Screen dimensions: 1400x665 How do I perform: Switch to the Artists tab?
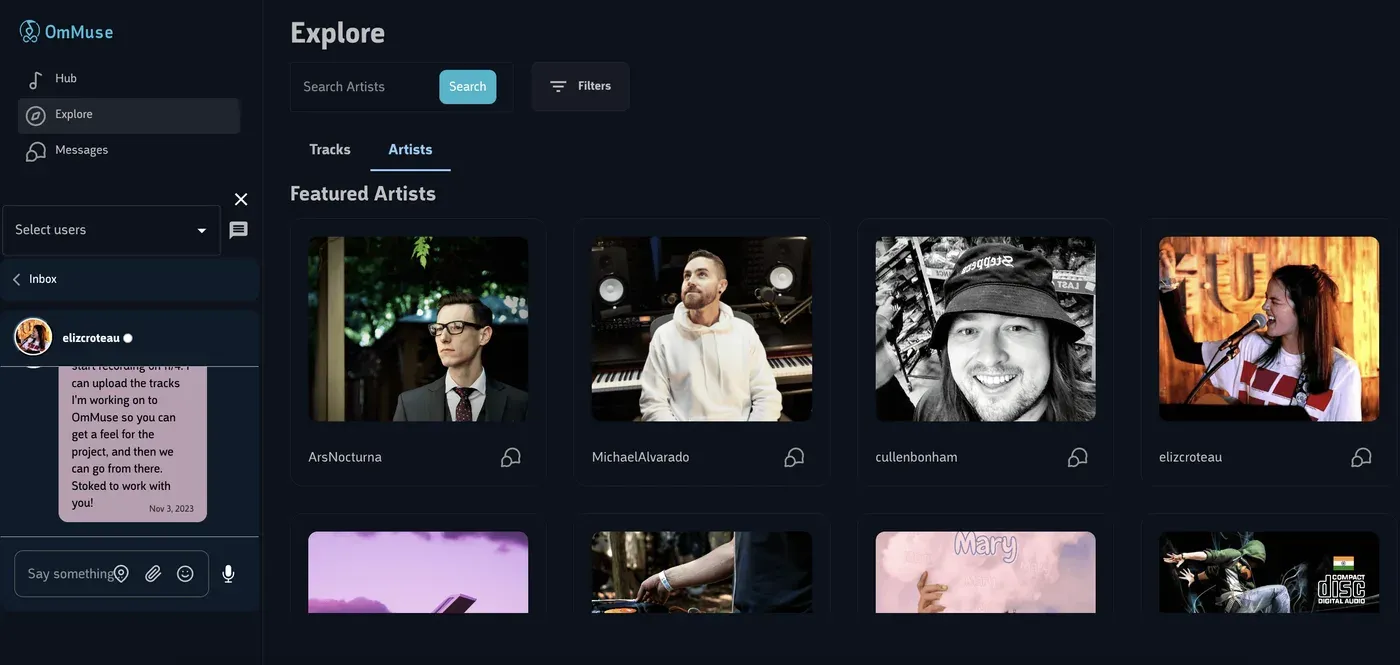pos(410,149)
